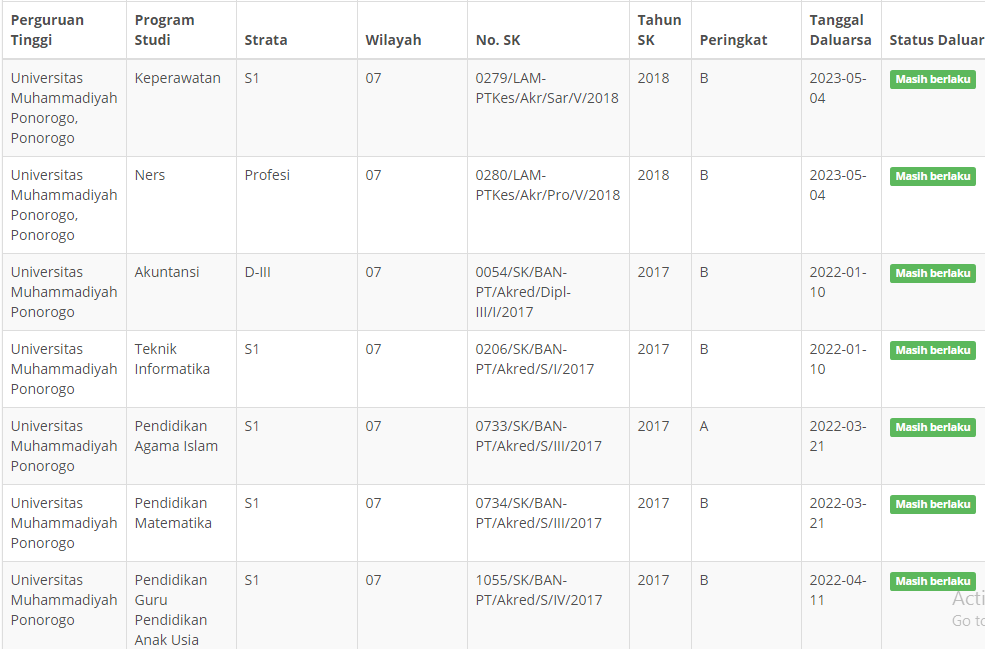Click Masih berlaku badge in Akuntansi row
This screenshot has width=985, height=649.
click(x=932, y=273)
